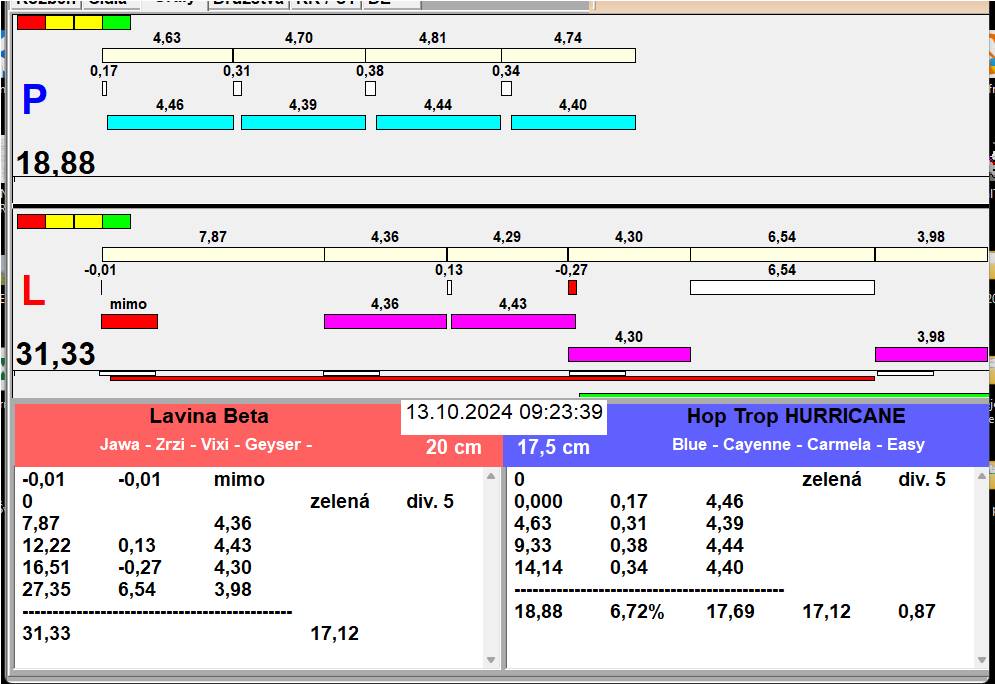Screen dimensions: 995x684
Task: Click the 9,33 cell in Hop Trop table
Action: click(532, 546)
